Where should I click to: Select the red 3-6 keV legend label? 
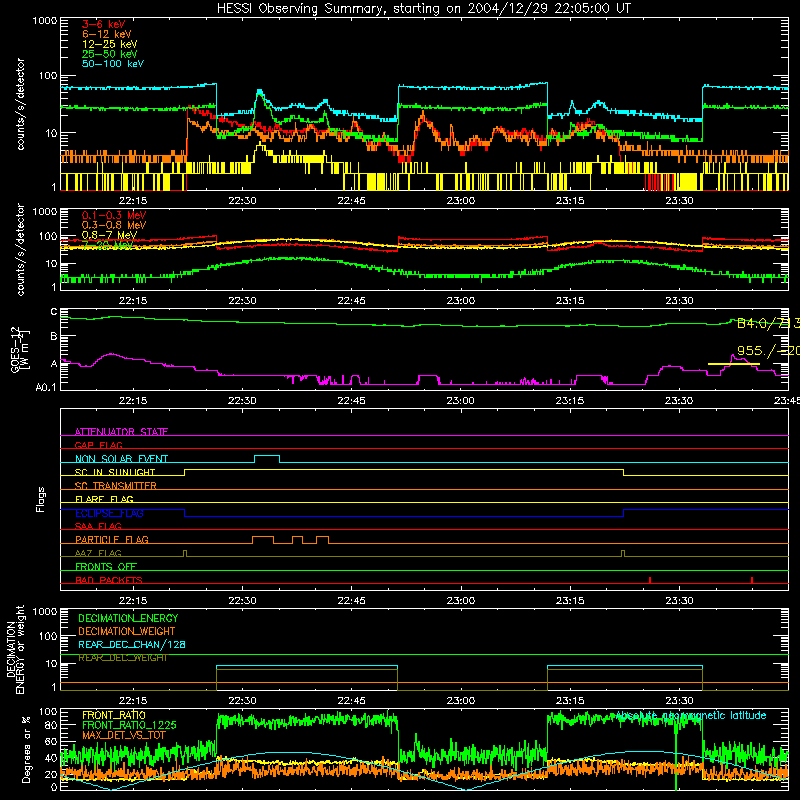coord(104,24)
